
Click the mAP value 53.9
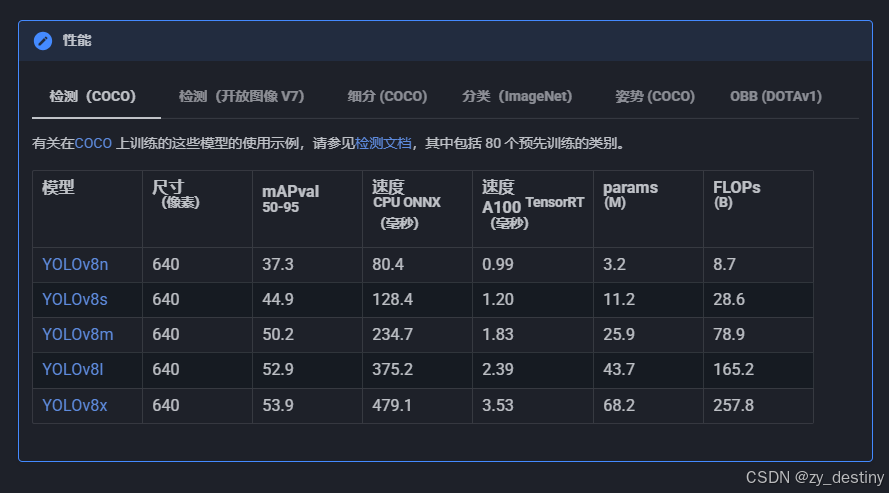[x=278, y=406]
